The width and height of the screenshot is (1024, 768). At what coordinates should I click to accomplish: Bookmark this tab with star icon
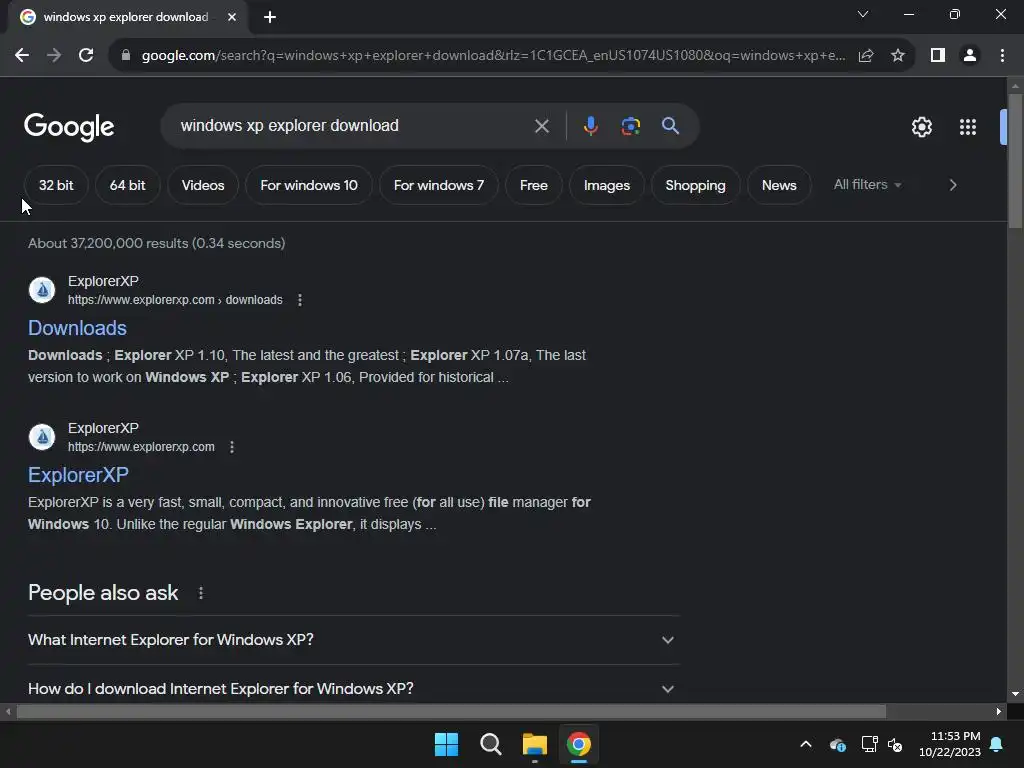coord(898,56)
